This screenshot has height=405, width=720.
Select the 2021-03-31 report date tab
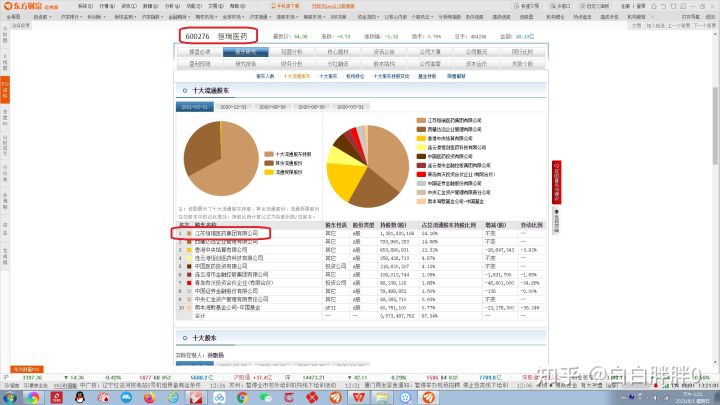coord(195,107)
